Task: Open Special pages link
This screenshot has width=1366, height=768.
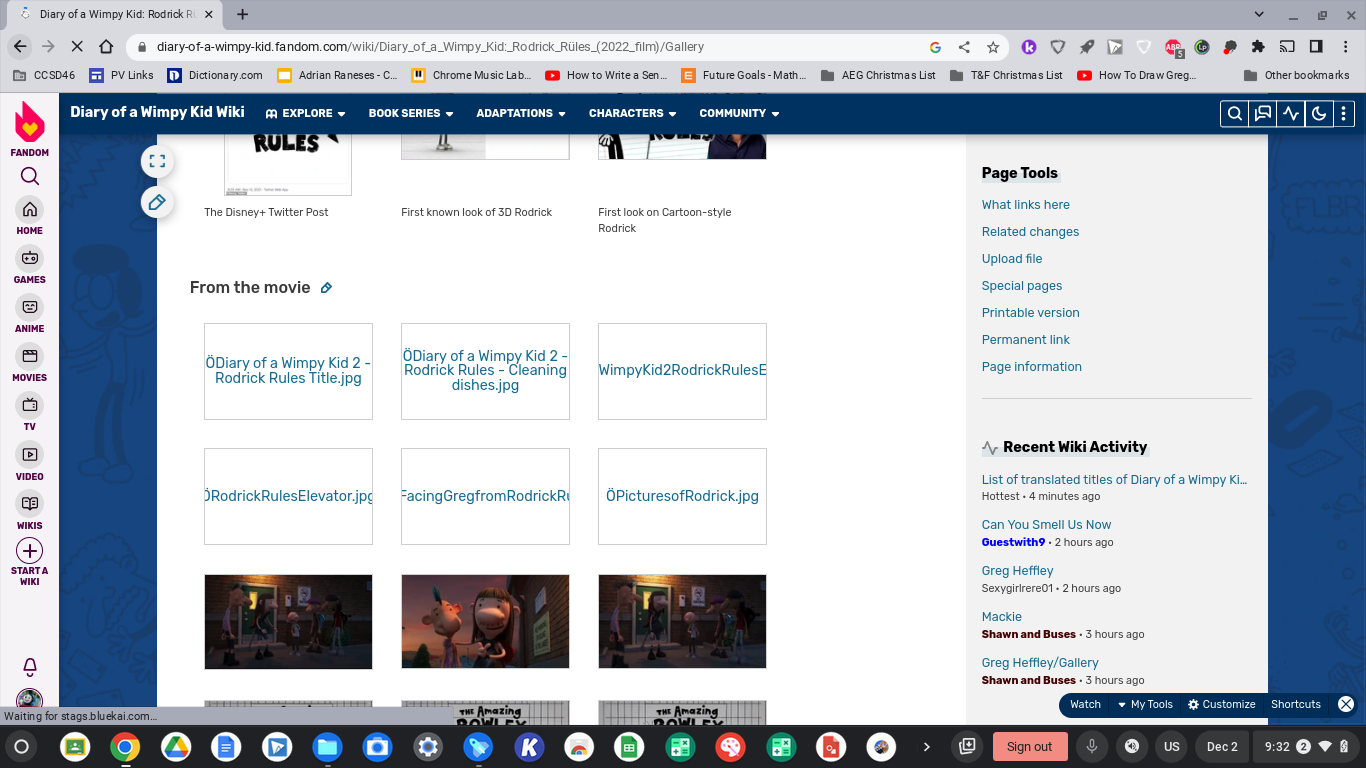Action: (x=1022, y=285)
